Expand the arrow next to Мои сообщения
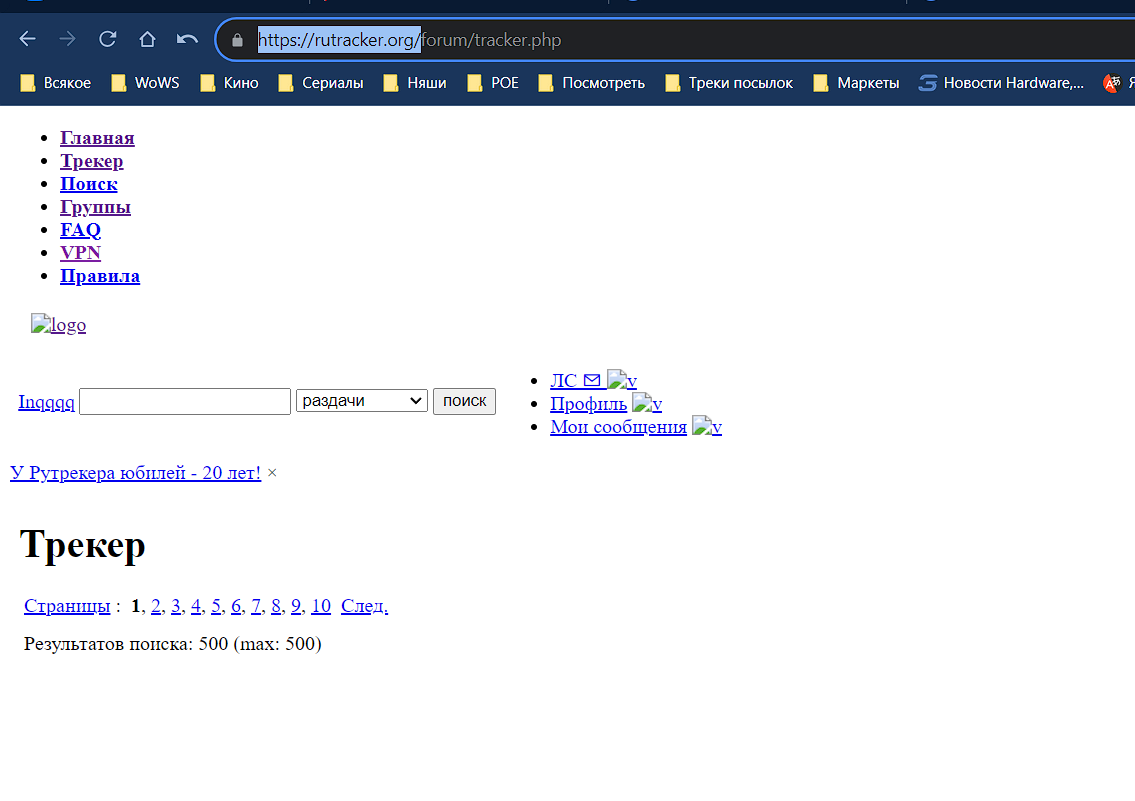Viewport: 1135px width, 801px height. click(x=707, y=427)
